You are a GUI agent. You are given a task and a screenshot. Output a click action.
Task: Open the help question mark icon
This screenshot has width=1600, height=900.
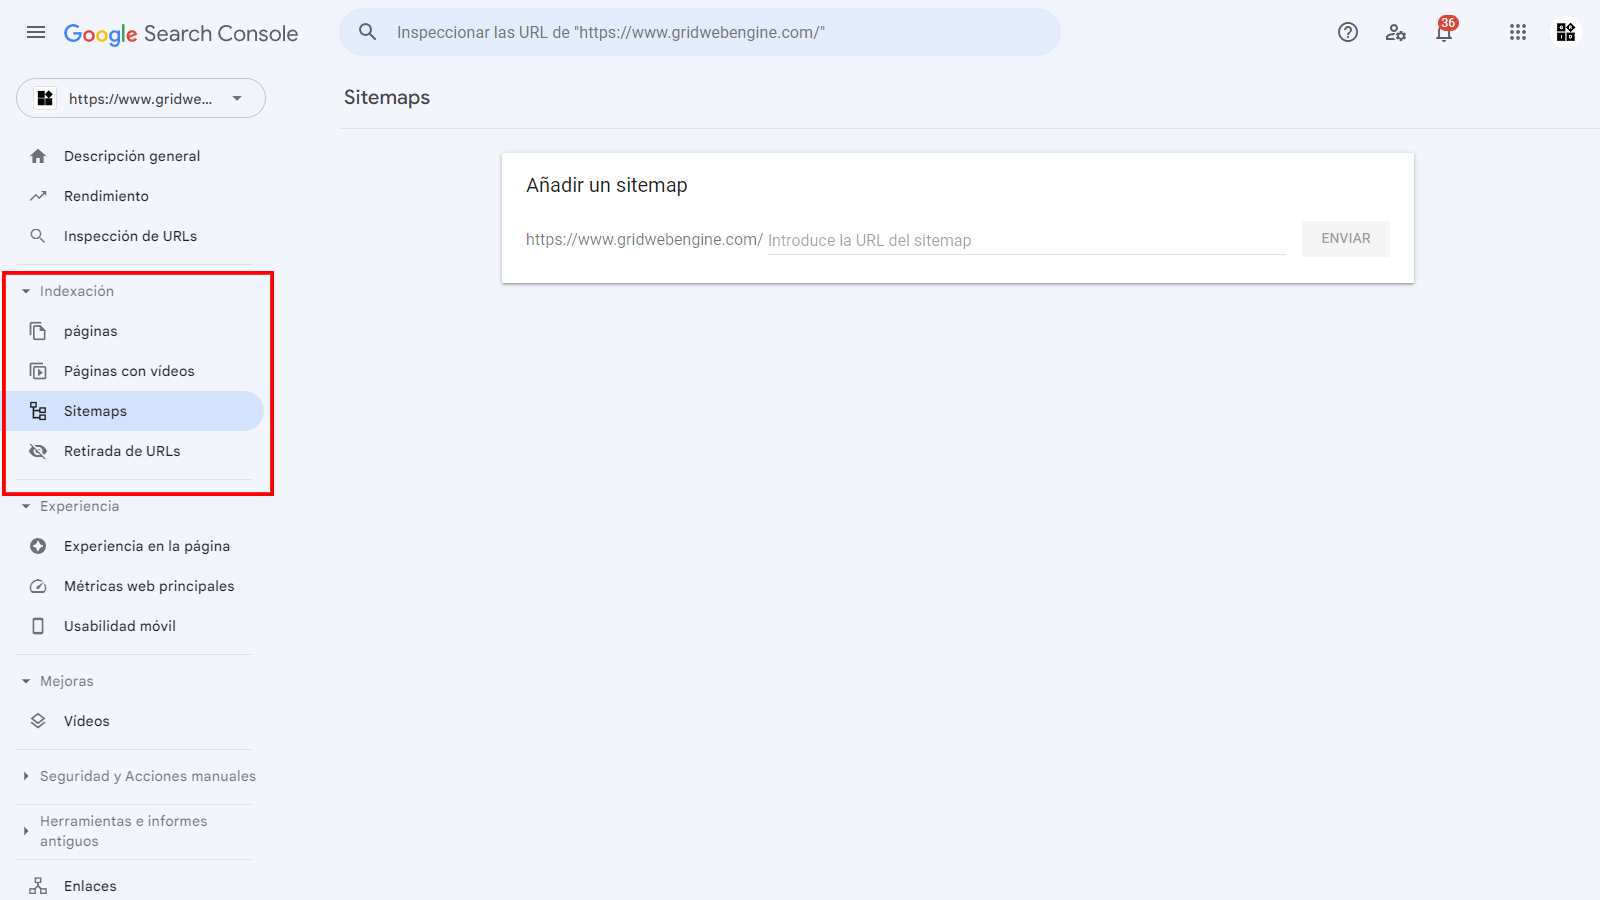[1348, 32]
